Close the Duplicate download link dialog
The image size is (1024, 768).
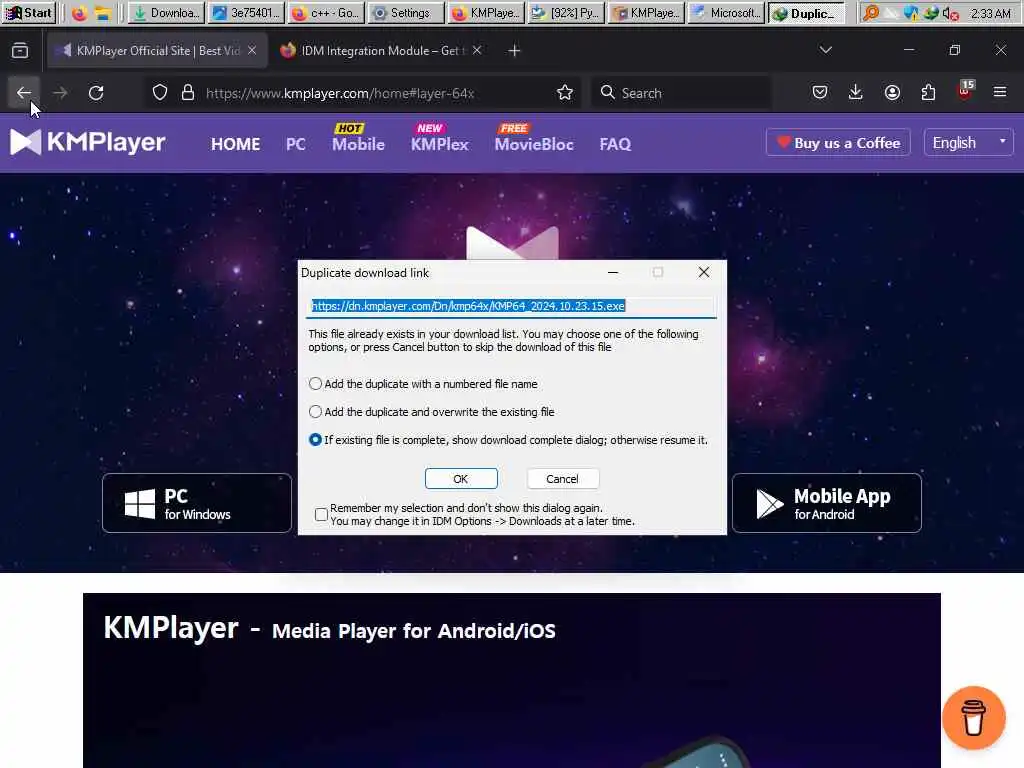tap(703, 272)
